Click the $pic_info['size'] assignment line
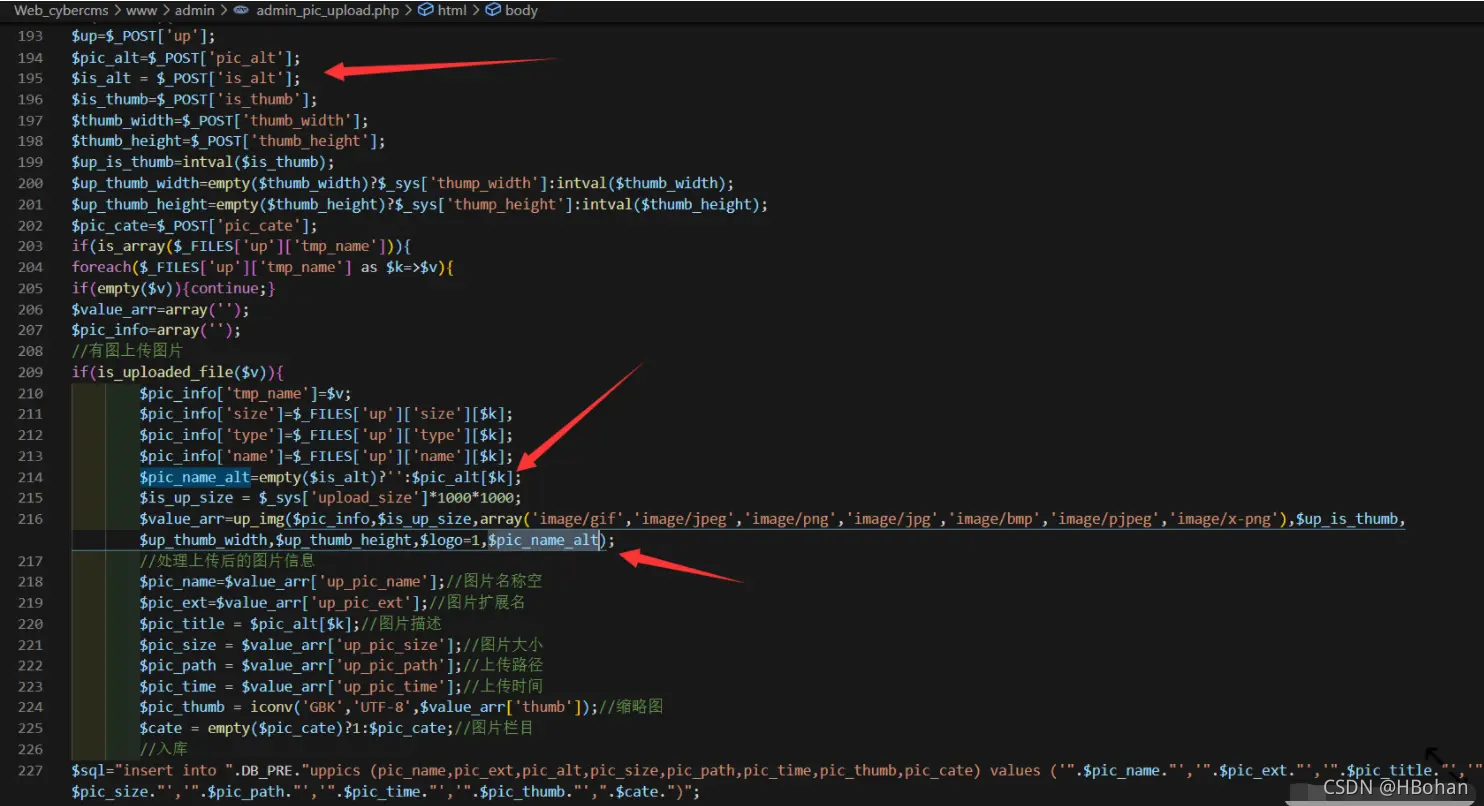Viewport: 1484px width, 806px height. click(x=326, y=414)
